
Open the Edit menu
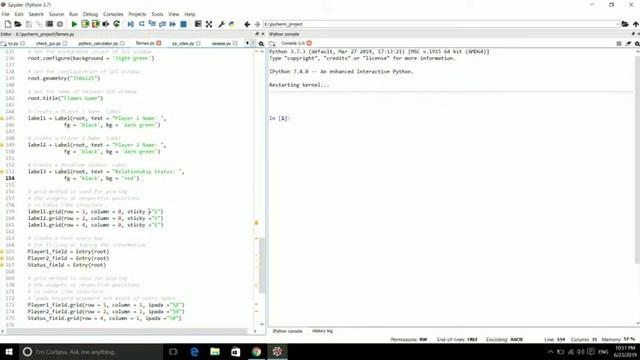(19, 14)
